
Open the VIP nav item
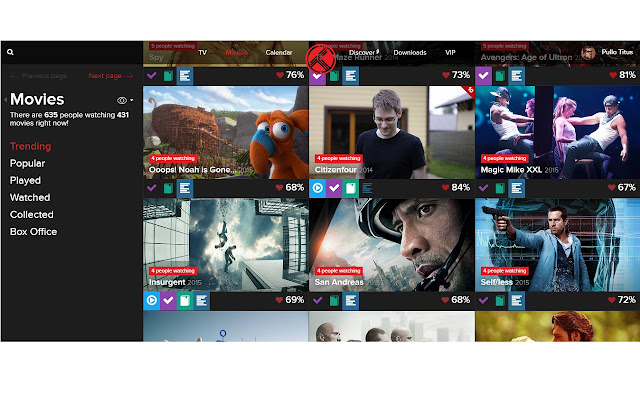pyautogui.click(x=450, y=53)
